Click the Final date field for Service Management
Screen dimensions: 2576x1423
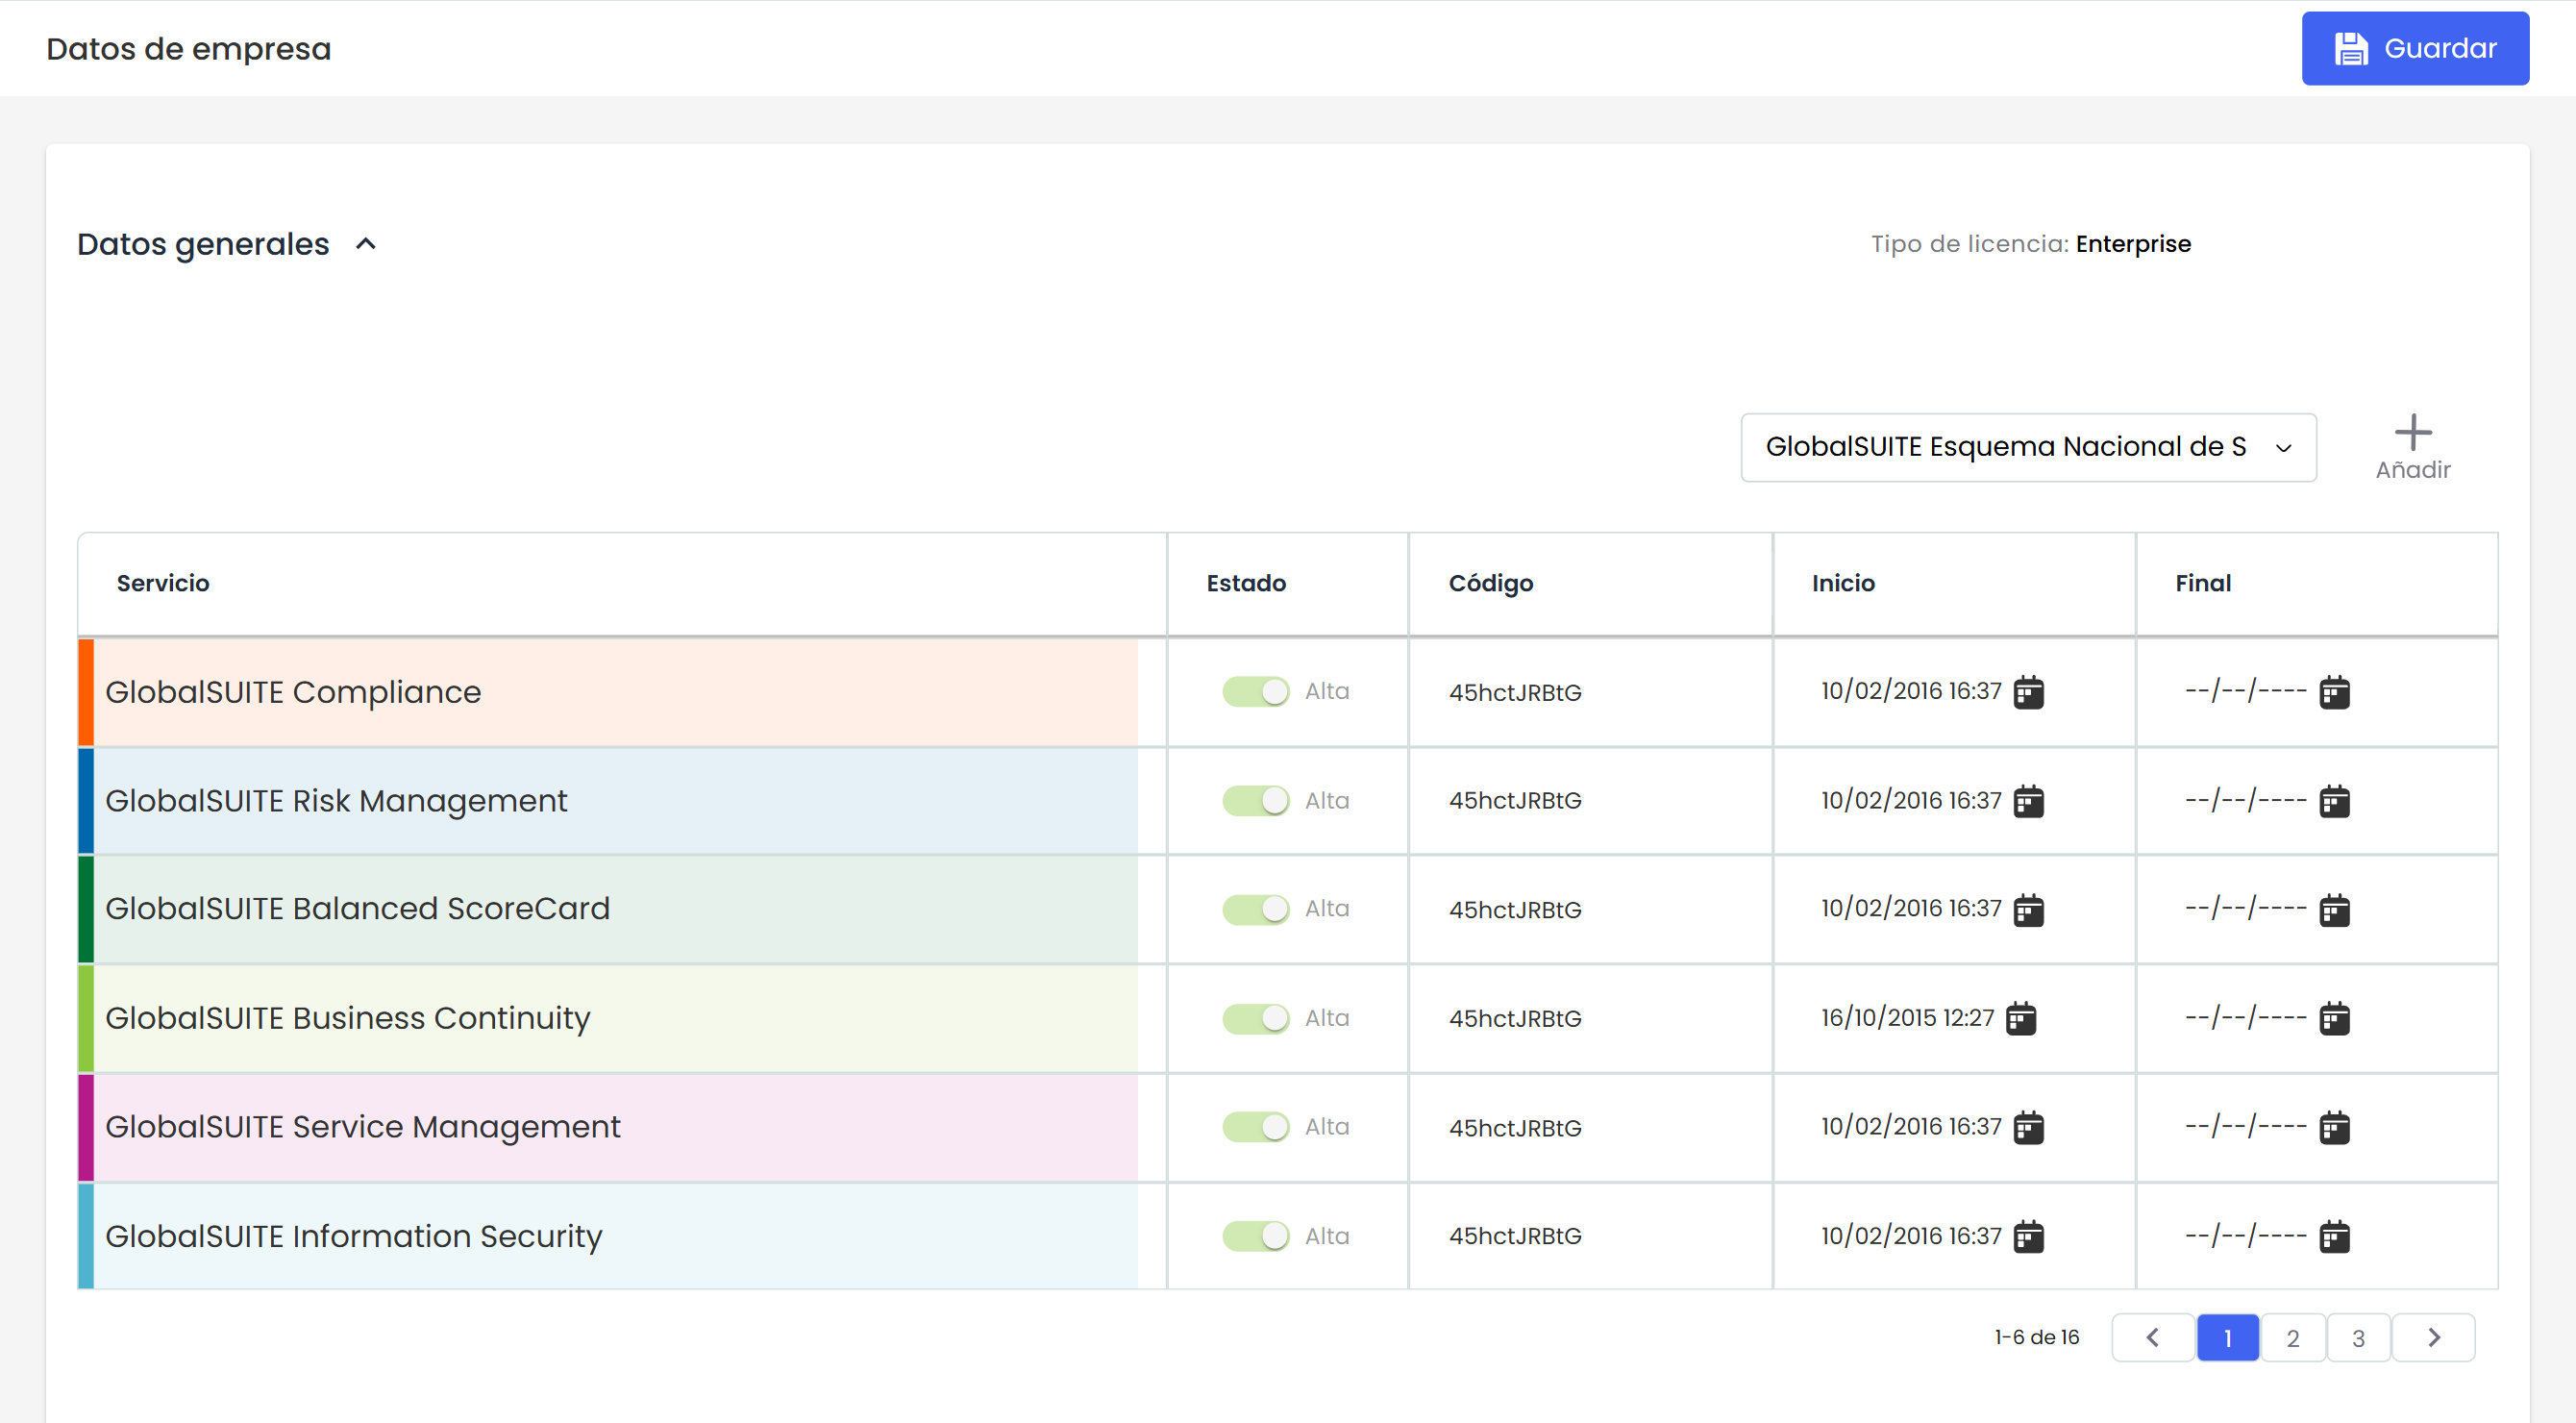pos(2246,1127)
